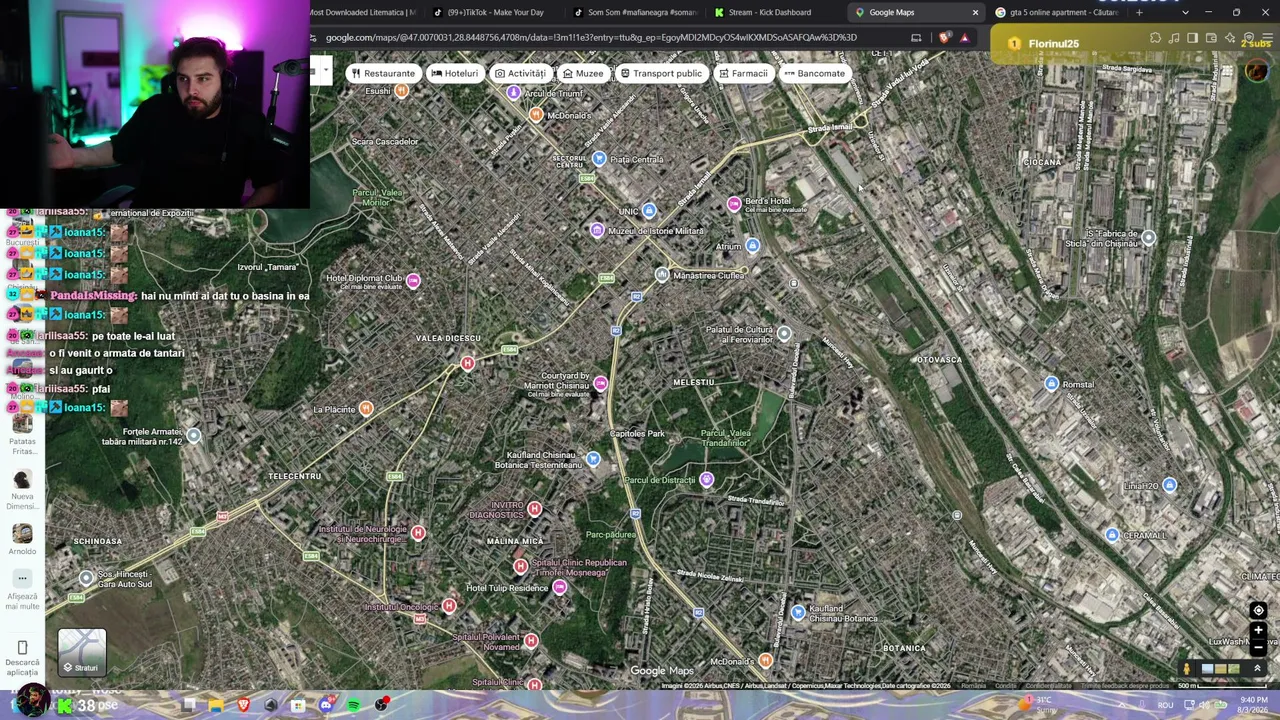
Task: Close the Google Maps tab
Action: [x=975, y=12]
